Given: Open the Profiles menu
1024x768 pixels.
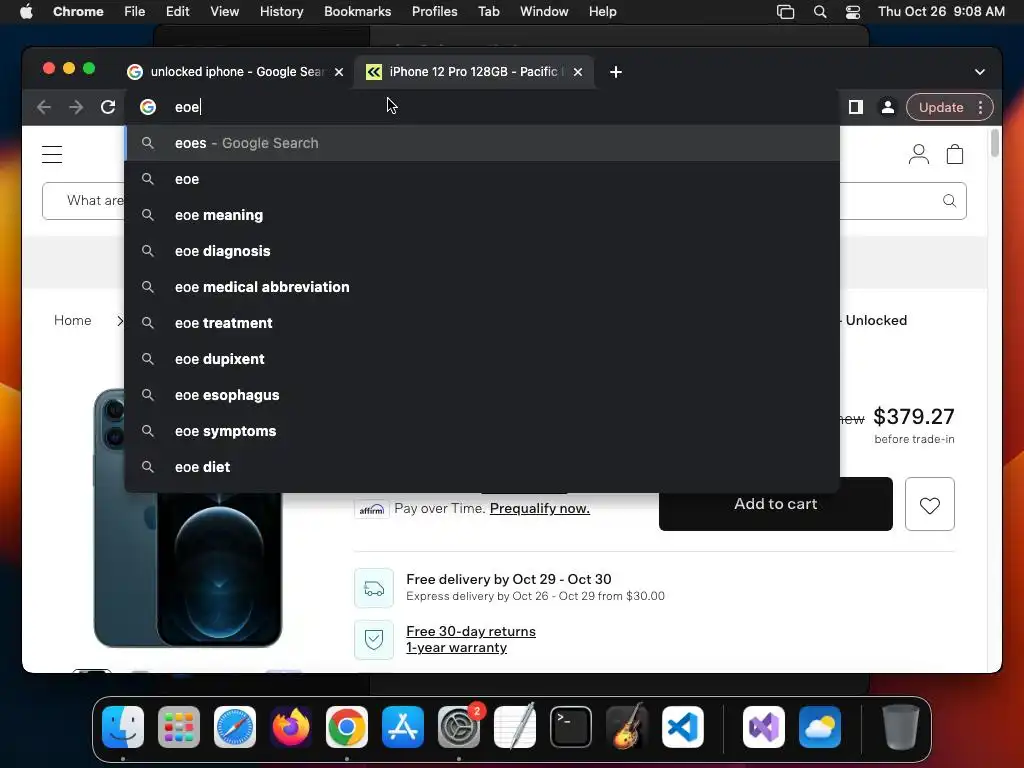Looking at the screenshot, I should [x=434, y=12].
